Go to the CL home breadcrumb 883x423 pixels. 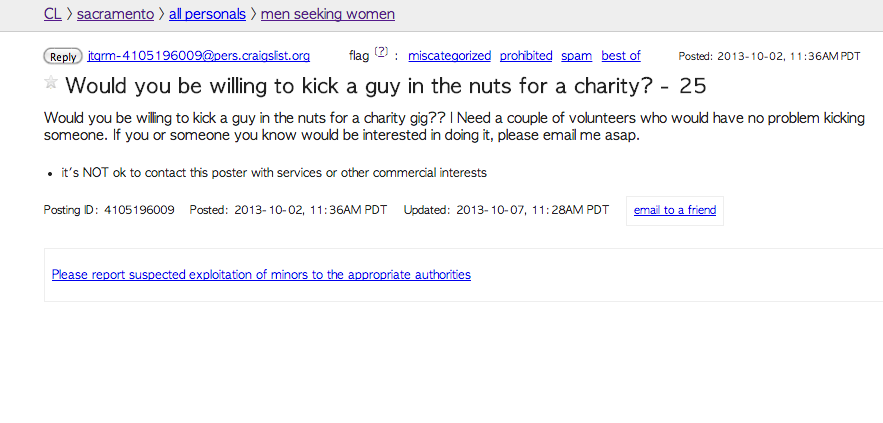click(x=53, y=14)
